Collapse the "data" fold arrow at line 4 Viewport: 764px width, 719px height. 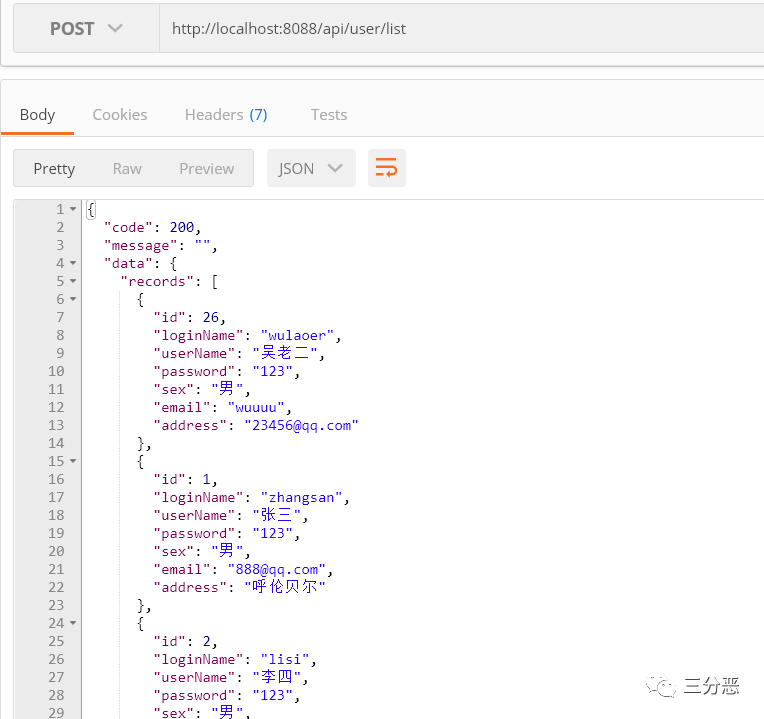coord(73,263)
